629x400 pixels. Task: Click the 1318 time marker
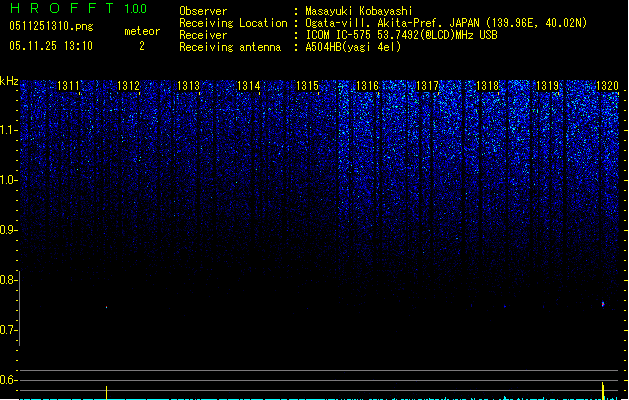click(487, 85)
